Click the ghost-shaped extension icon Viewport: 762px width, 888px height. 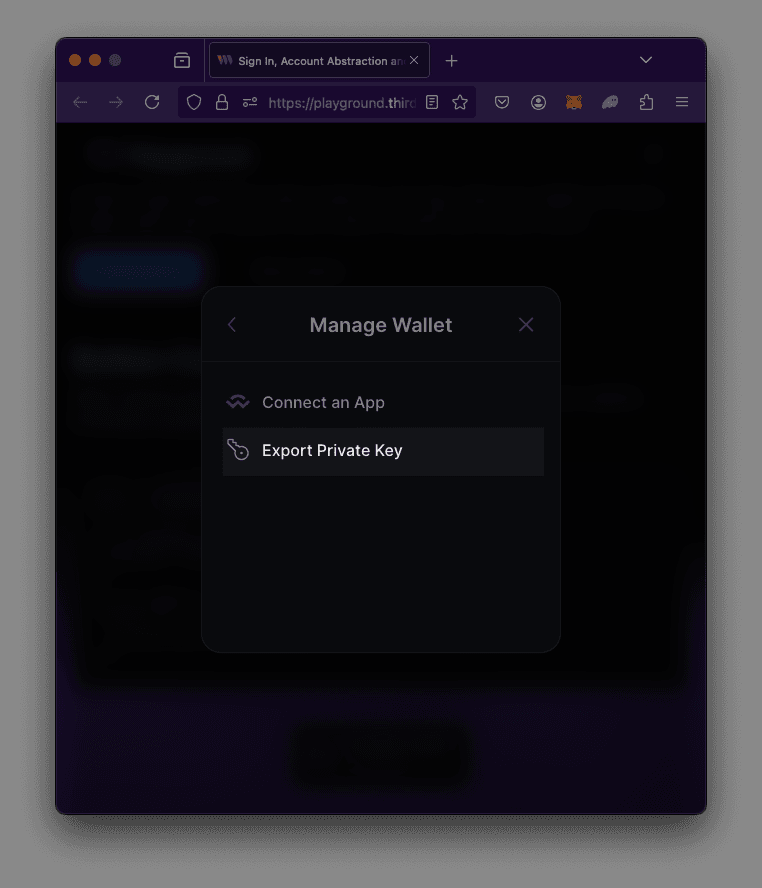point(610,102)
